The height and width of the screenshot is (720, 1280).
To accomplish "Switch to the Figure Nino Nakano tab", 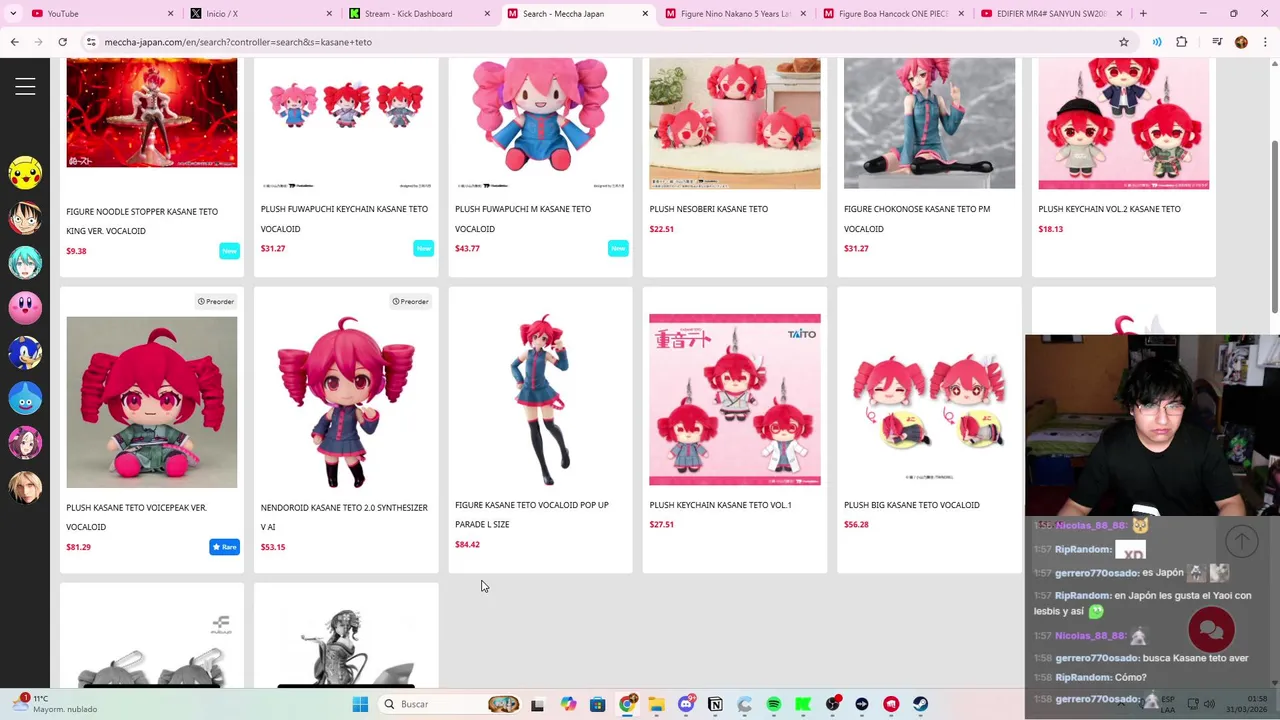I will [x=734, y=13].
